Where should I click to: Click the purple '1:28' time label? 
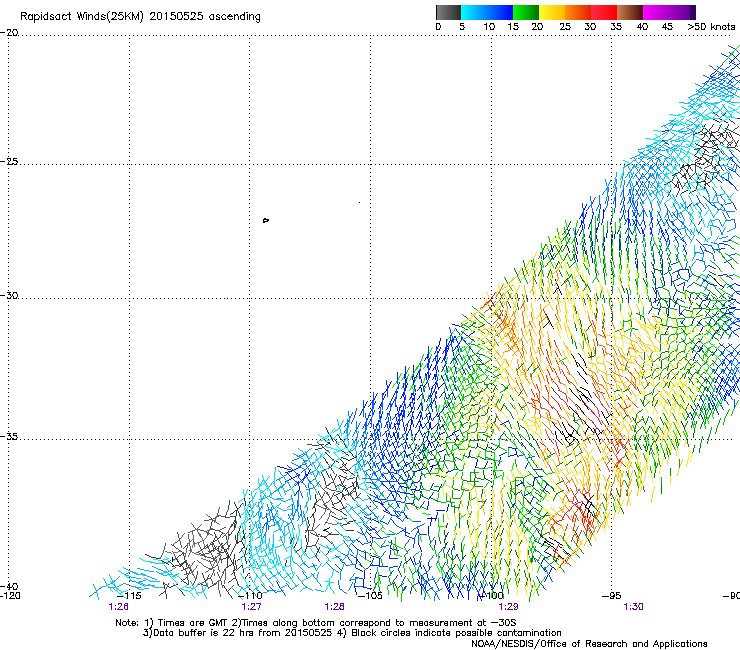tap(334, 607)
